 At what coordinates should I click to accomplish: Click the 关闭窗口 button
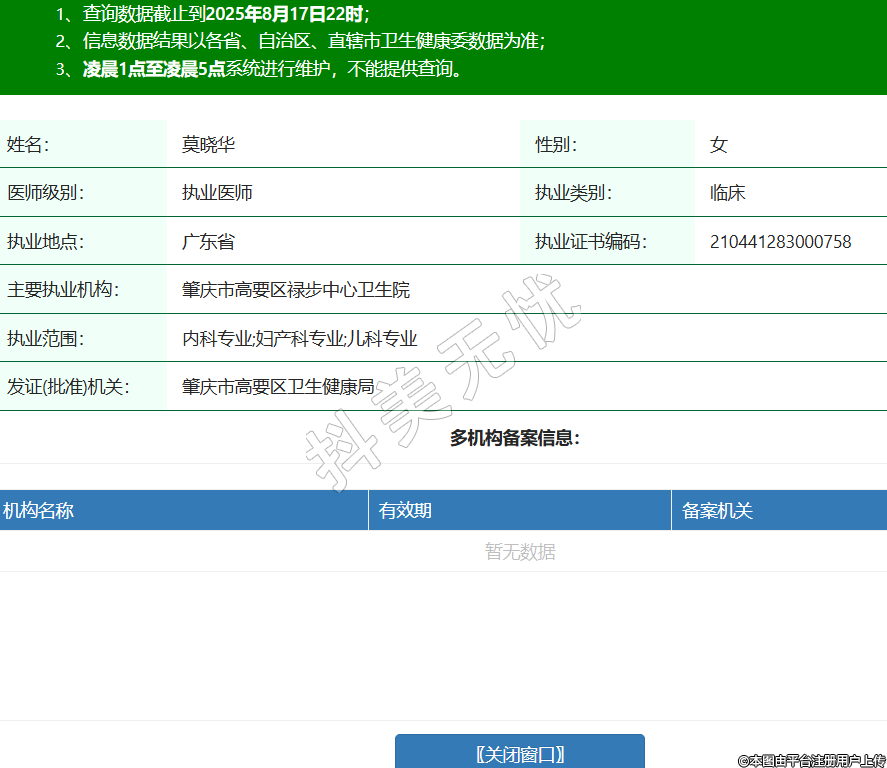point(519,753)
